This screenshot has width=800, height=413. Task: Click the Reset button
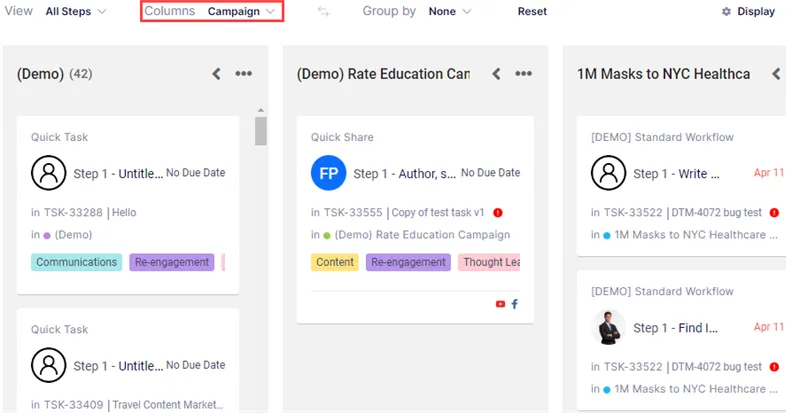[532, 11]
